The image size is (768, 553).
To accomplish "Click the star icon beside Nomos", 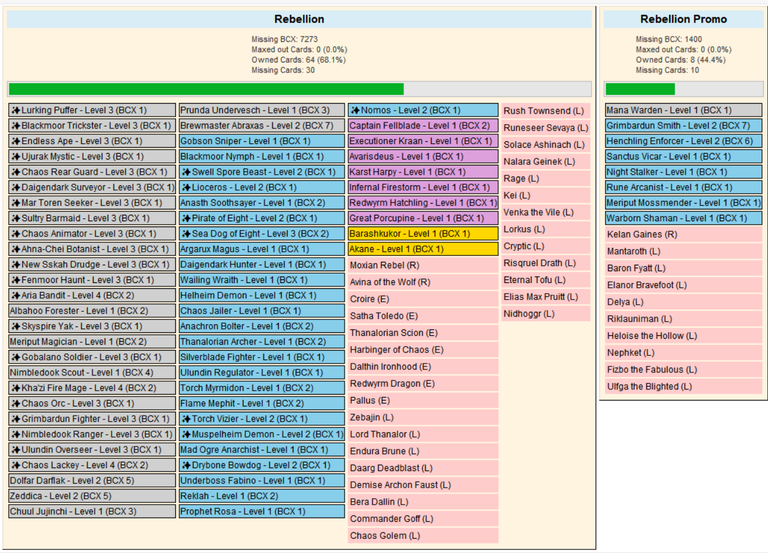I will pyautogui.click(x=356, y=110).
